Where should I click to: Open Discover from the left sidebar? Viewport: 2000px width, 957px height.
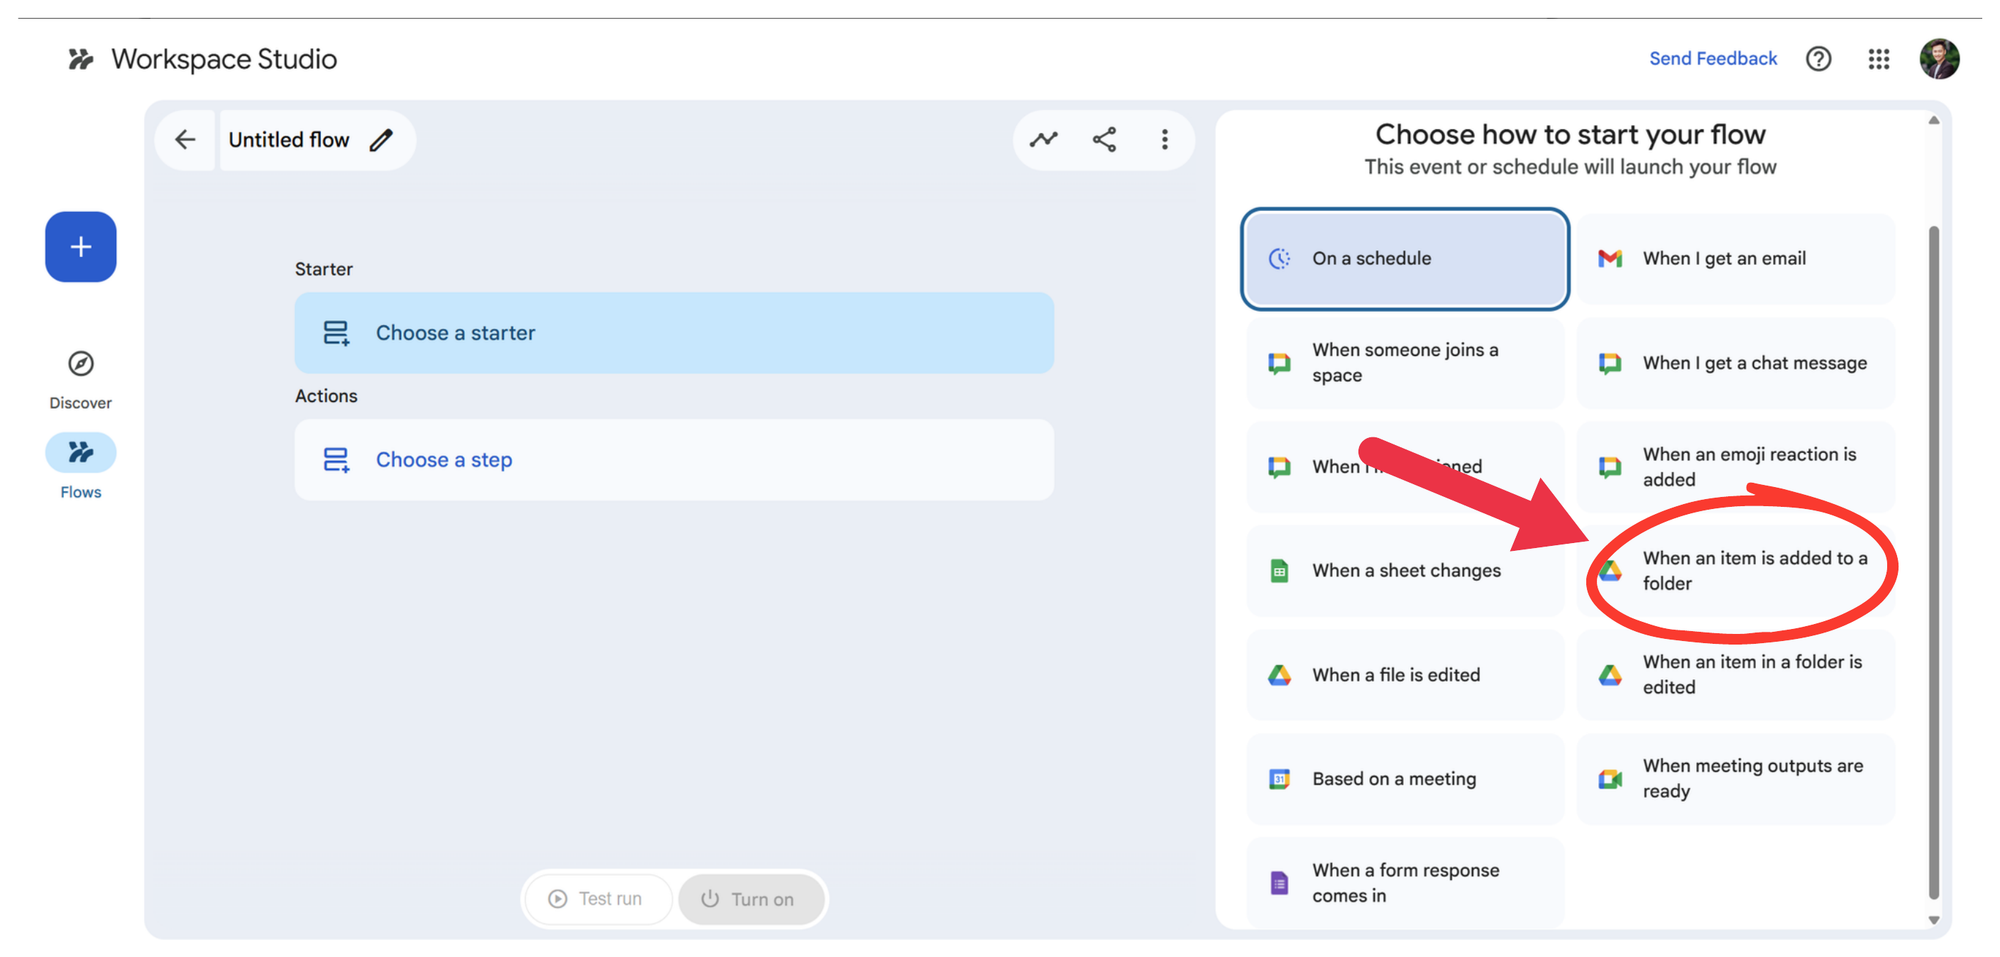81,379
